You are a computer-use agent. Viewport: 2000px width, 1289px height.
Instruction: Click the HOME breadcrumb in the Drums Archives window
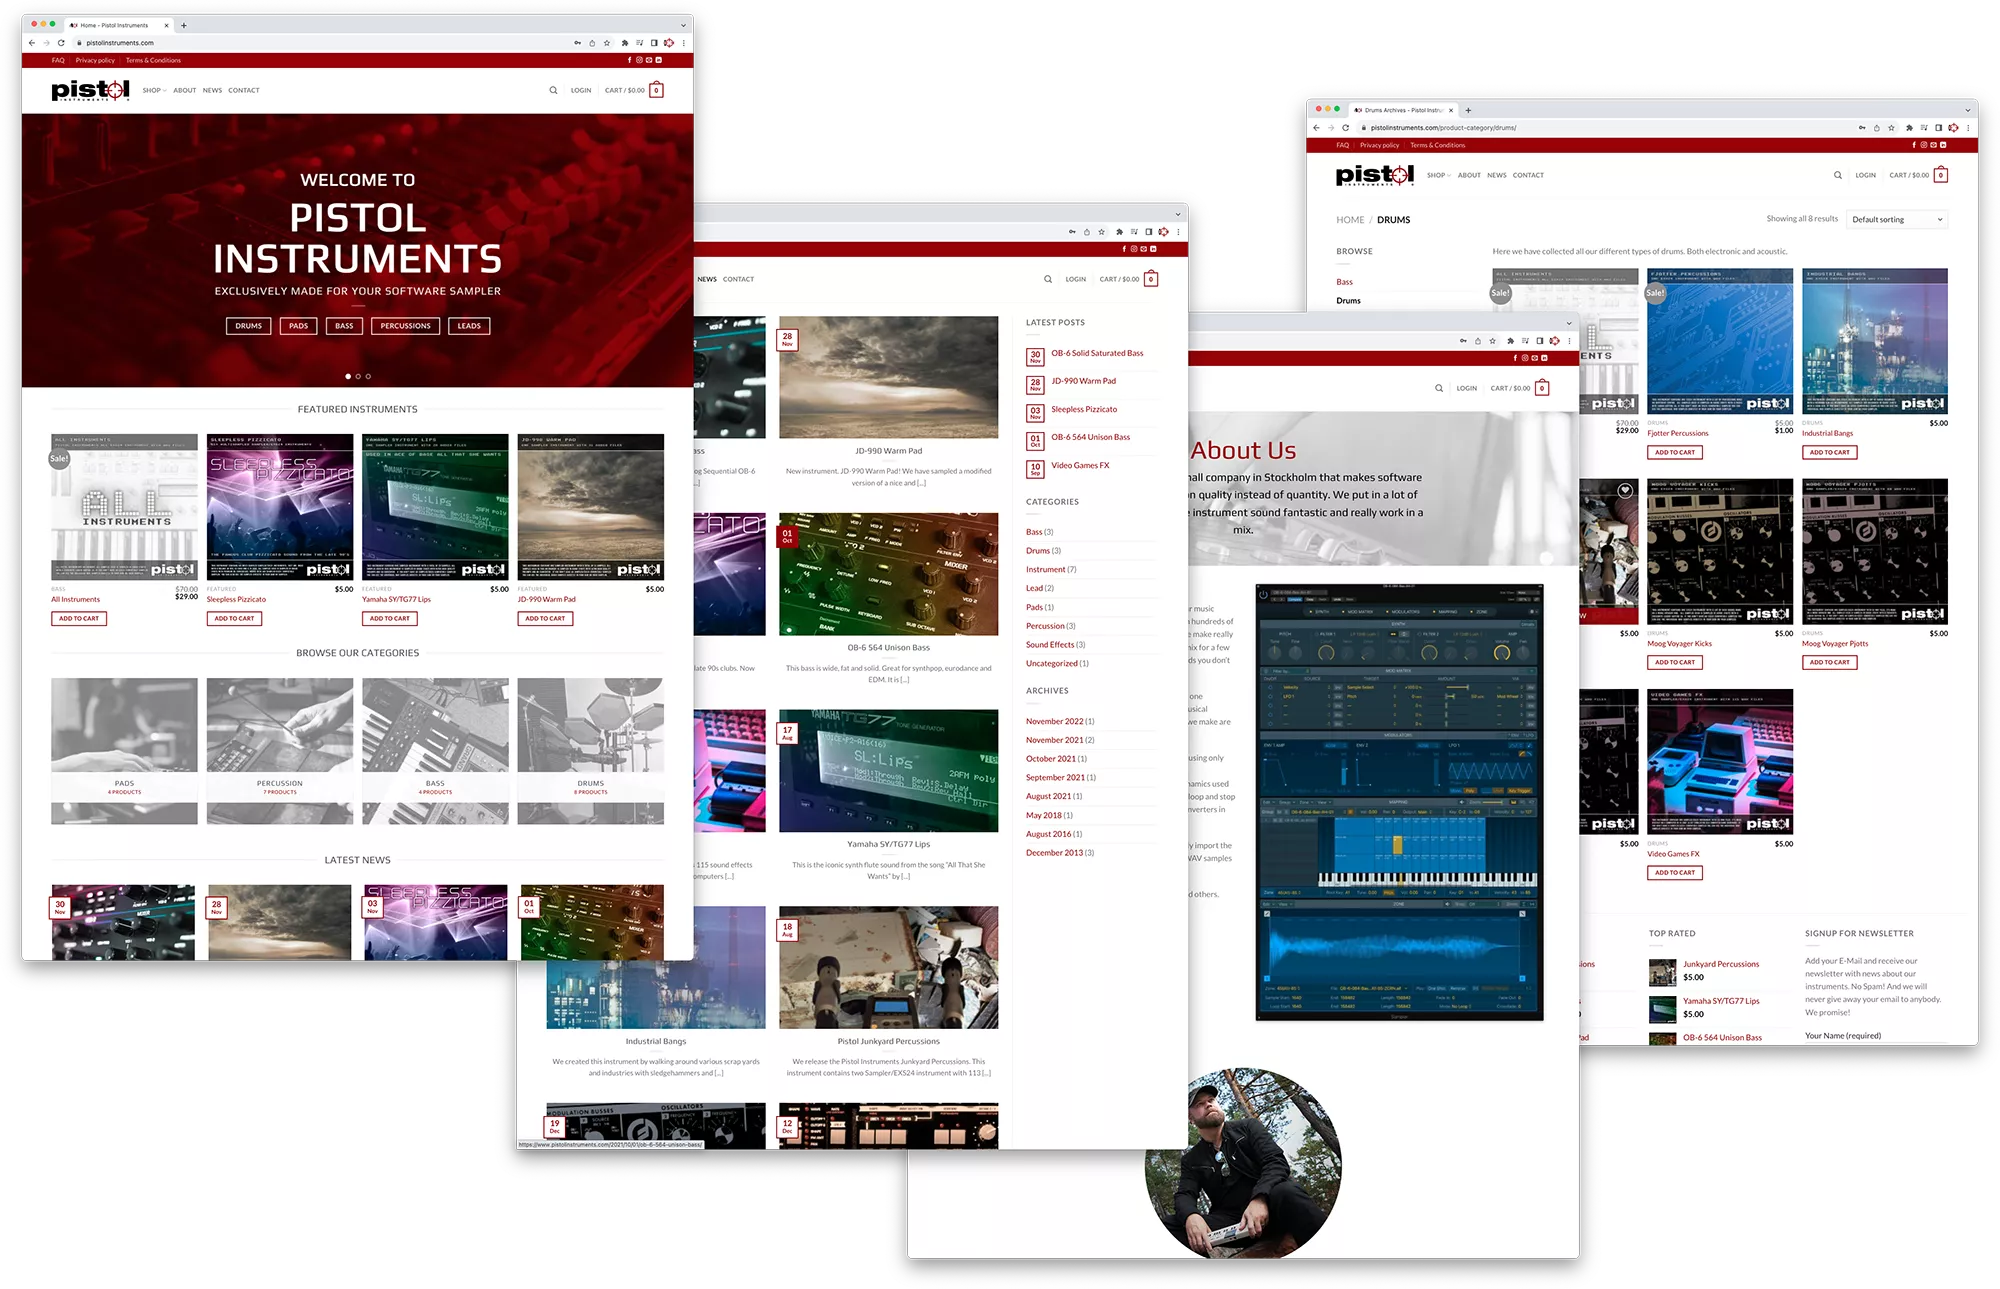(1350, 220)
